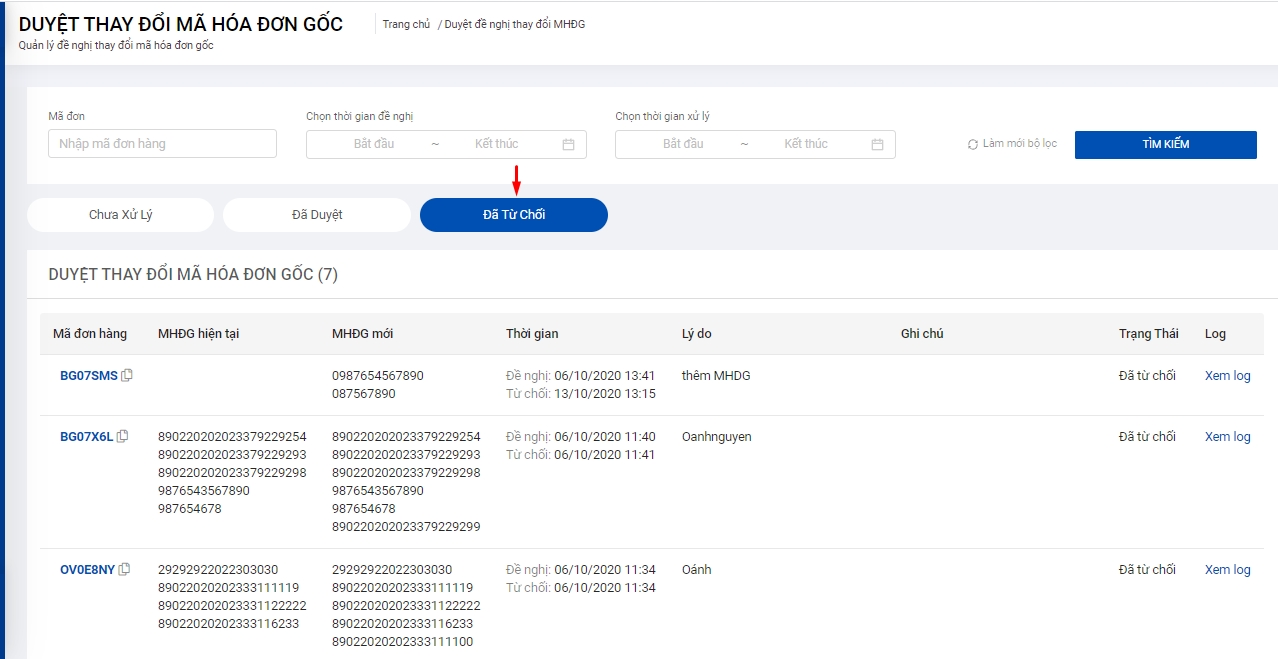The image size is (1278, 659).
Task: Open order link BG07X6L
Action: pos(86,437)
